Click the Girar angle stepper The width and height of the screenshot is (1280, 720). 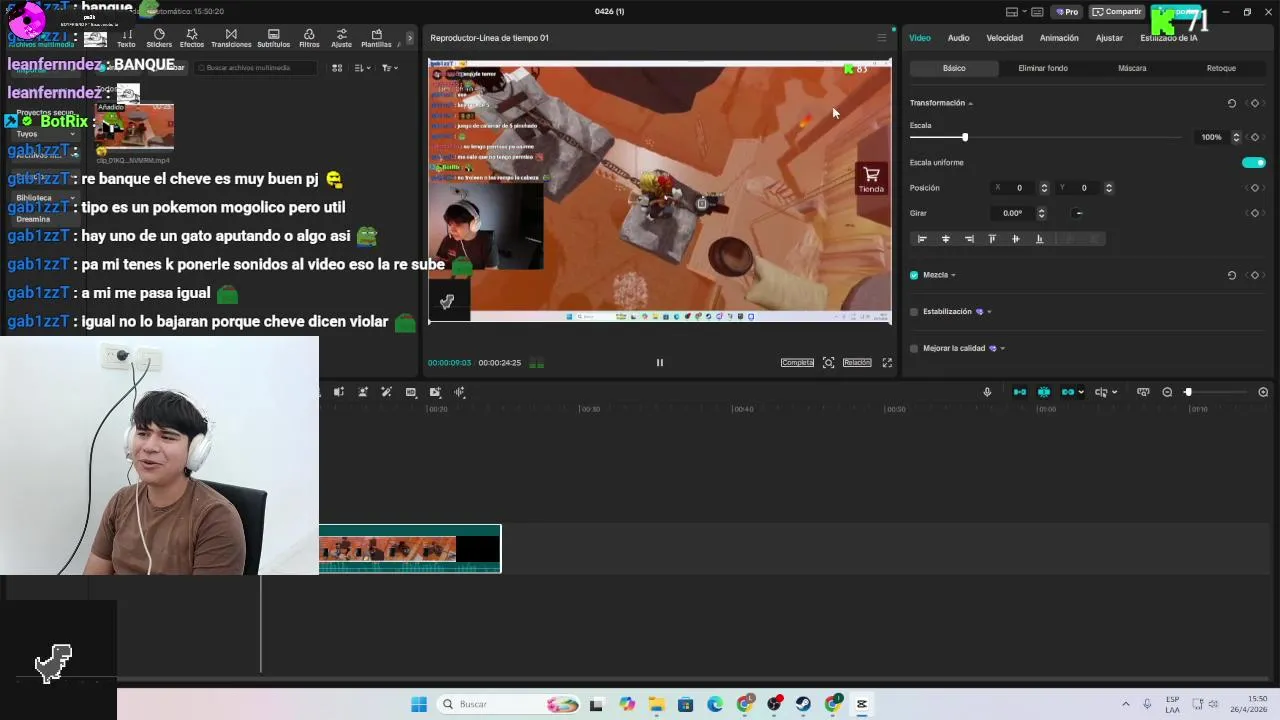(1041, 213)
